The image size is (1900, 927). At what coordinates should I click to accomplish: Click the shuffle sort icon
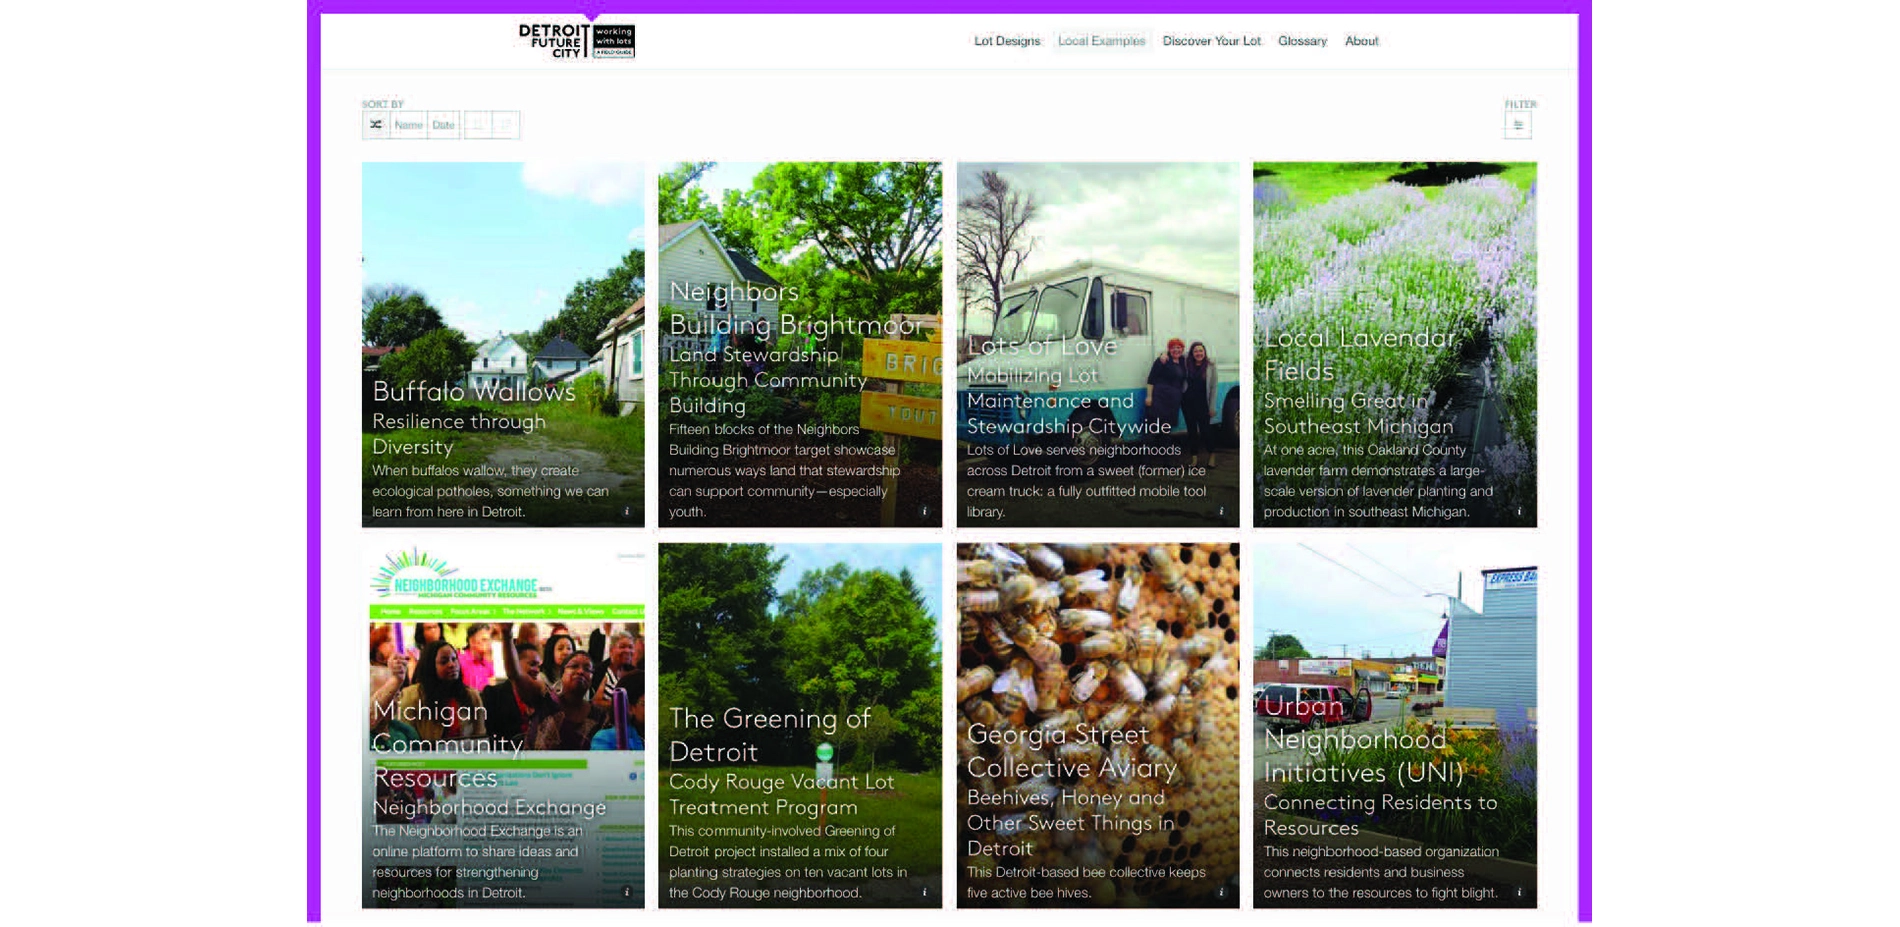(x=376, y=125)
